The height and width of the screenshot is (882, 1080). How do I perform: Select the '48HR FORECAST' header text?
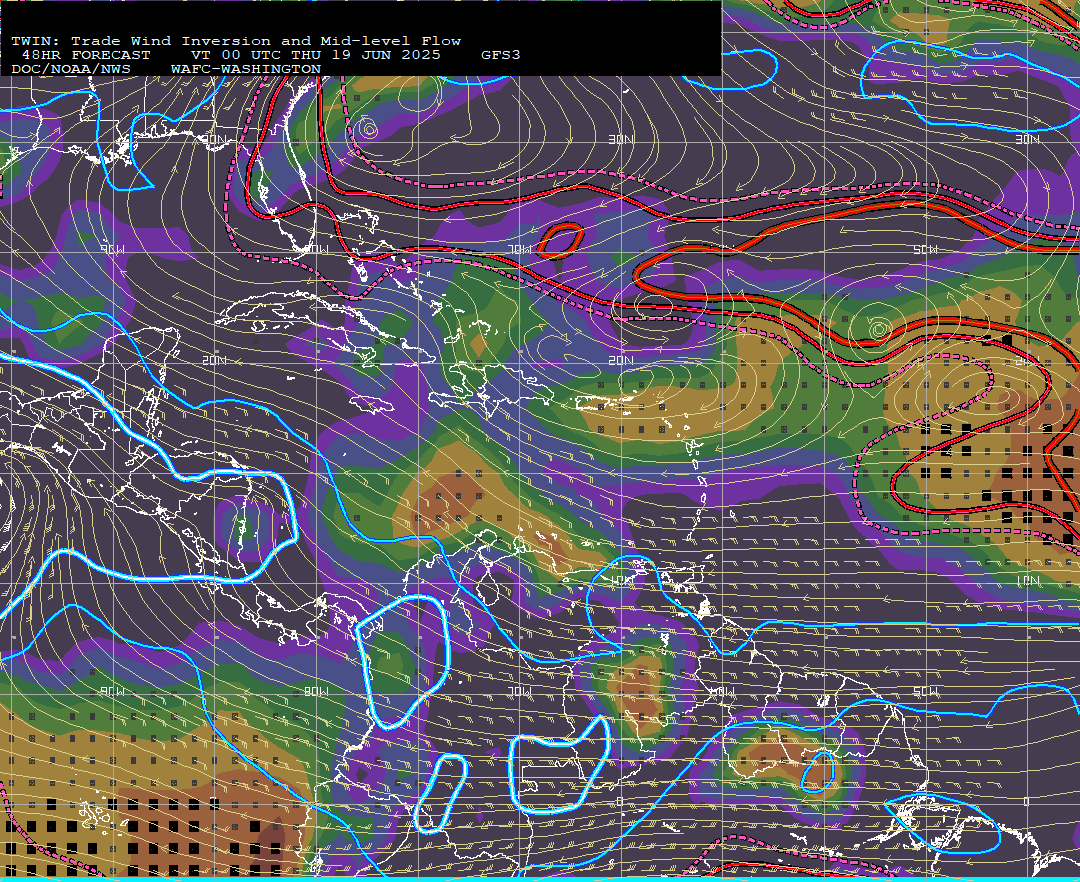[x=86, y=55]
